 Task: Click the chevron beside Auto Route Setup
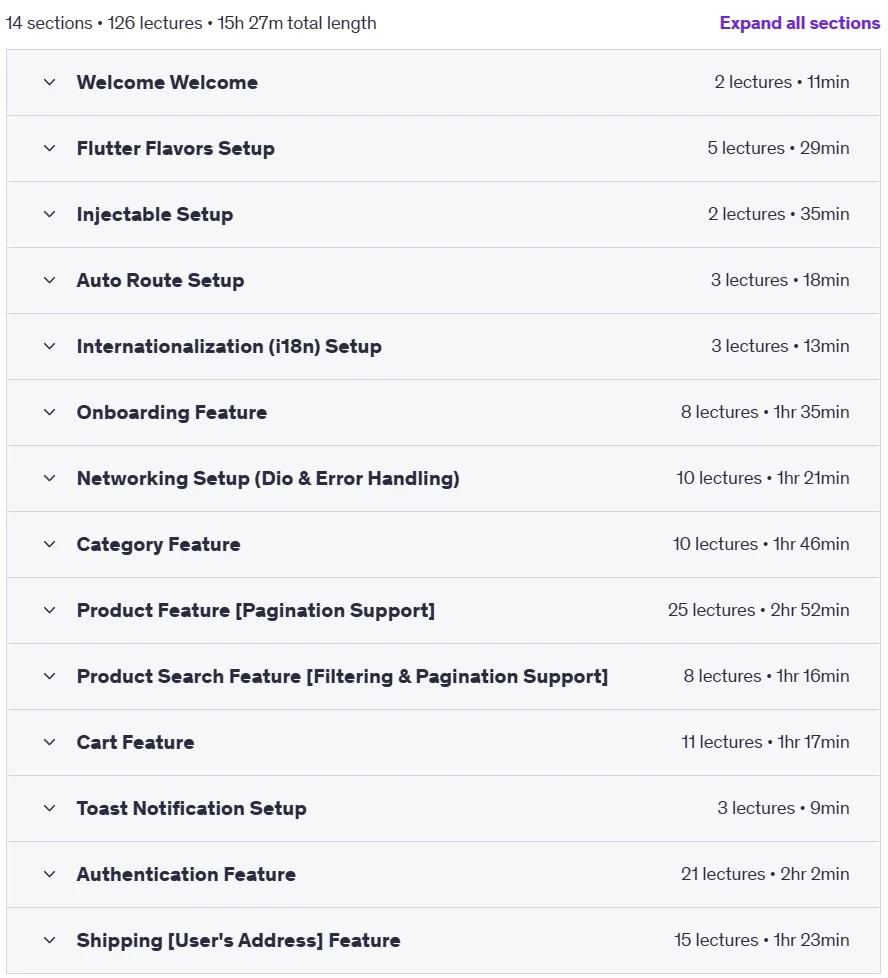click(49, 281)
